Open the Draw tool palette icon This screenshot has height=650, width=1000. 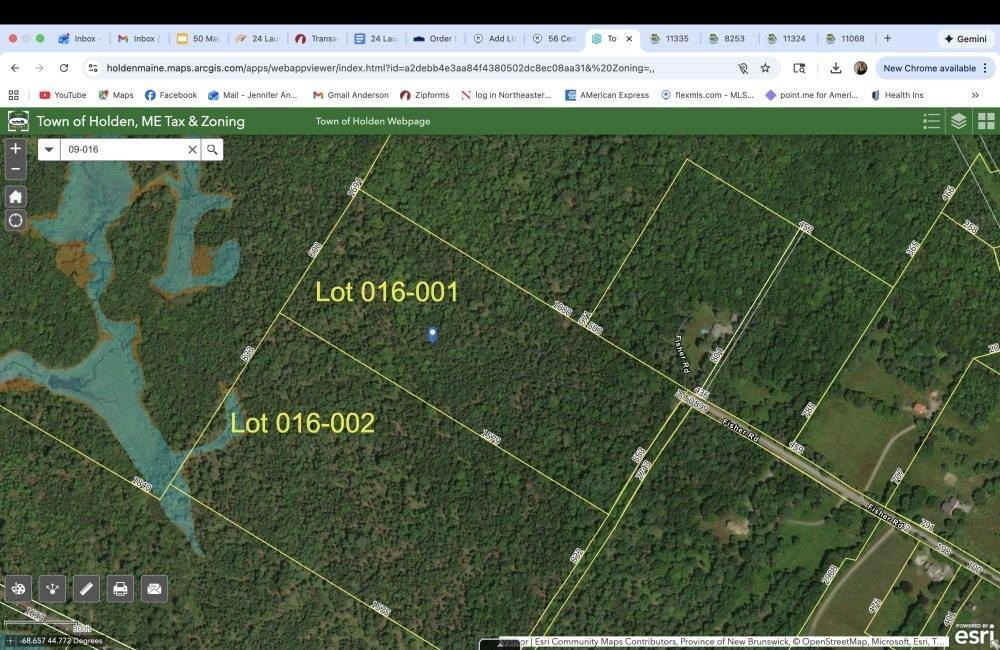tap(18, 588)
